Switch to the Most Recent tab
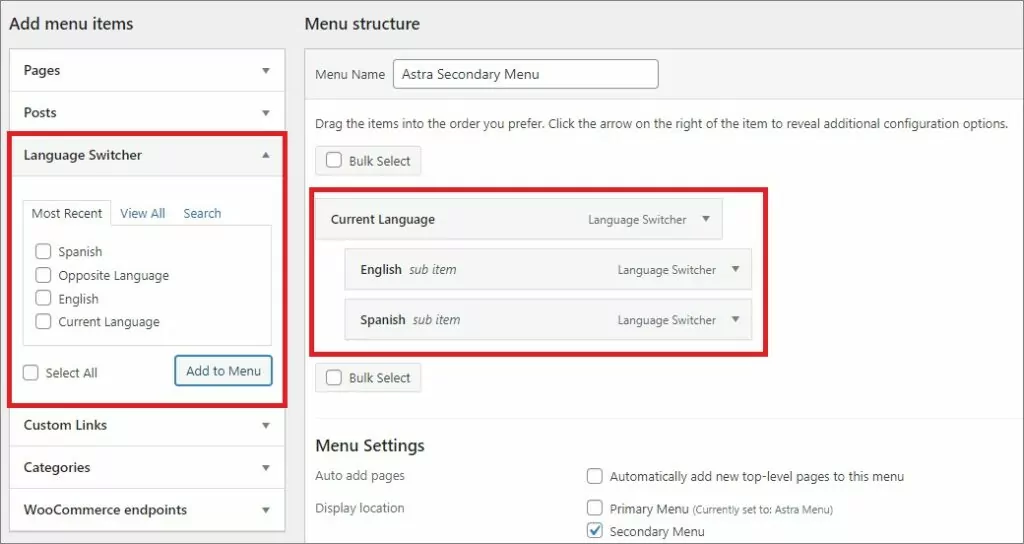Screen dimensions: 1024x544 (x=67, y=214)
